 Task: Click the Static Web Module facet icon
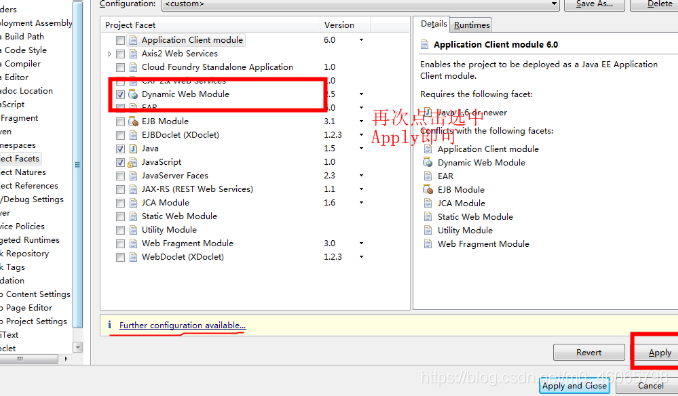point(133,216)
